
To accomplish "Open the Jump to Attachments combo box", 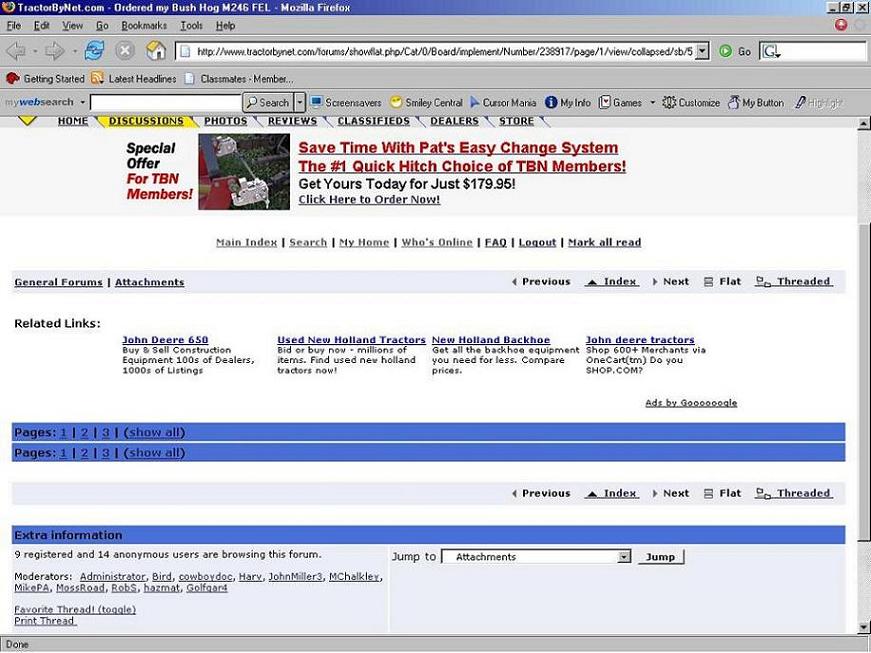I will pos(536,556).
